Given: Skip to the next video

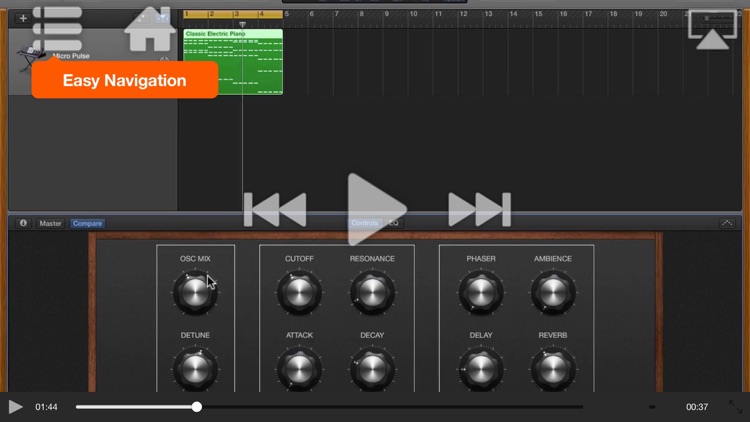Looking at the screenshot, I should coord(480,210).
